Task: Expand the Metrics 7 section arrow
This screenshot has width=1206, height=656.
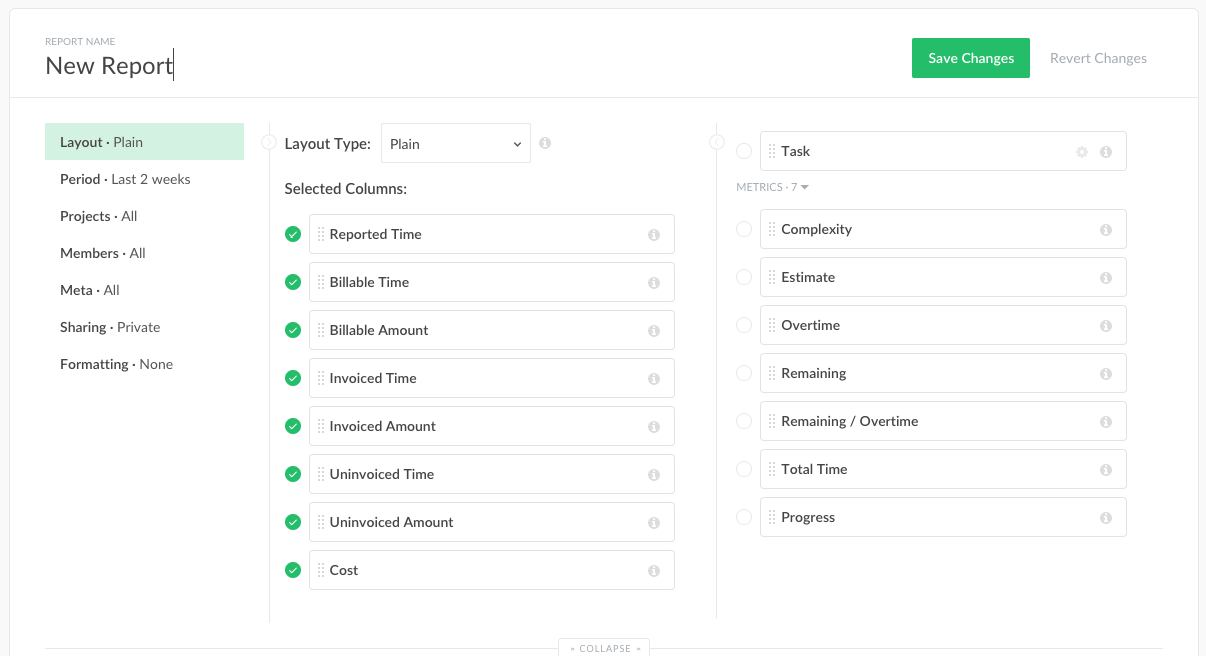Action: 805,187
